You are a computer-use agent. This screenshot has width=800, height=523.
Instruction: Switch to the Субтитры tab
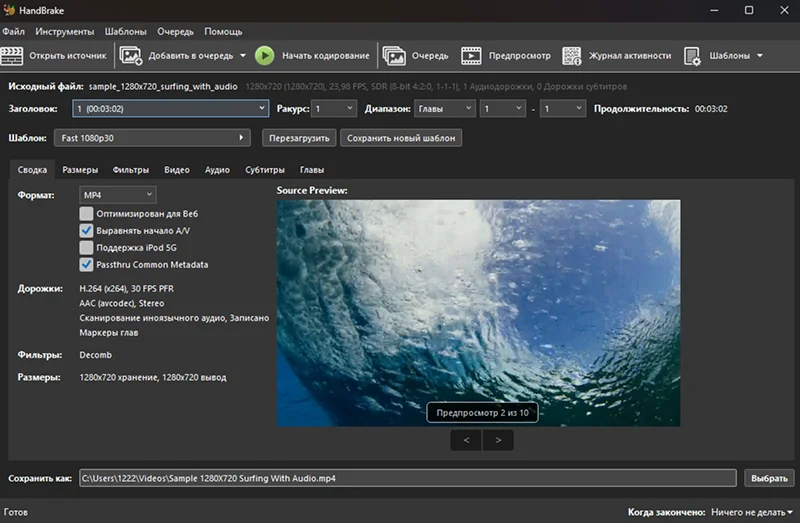point(265,170)
